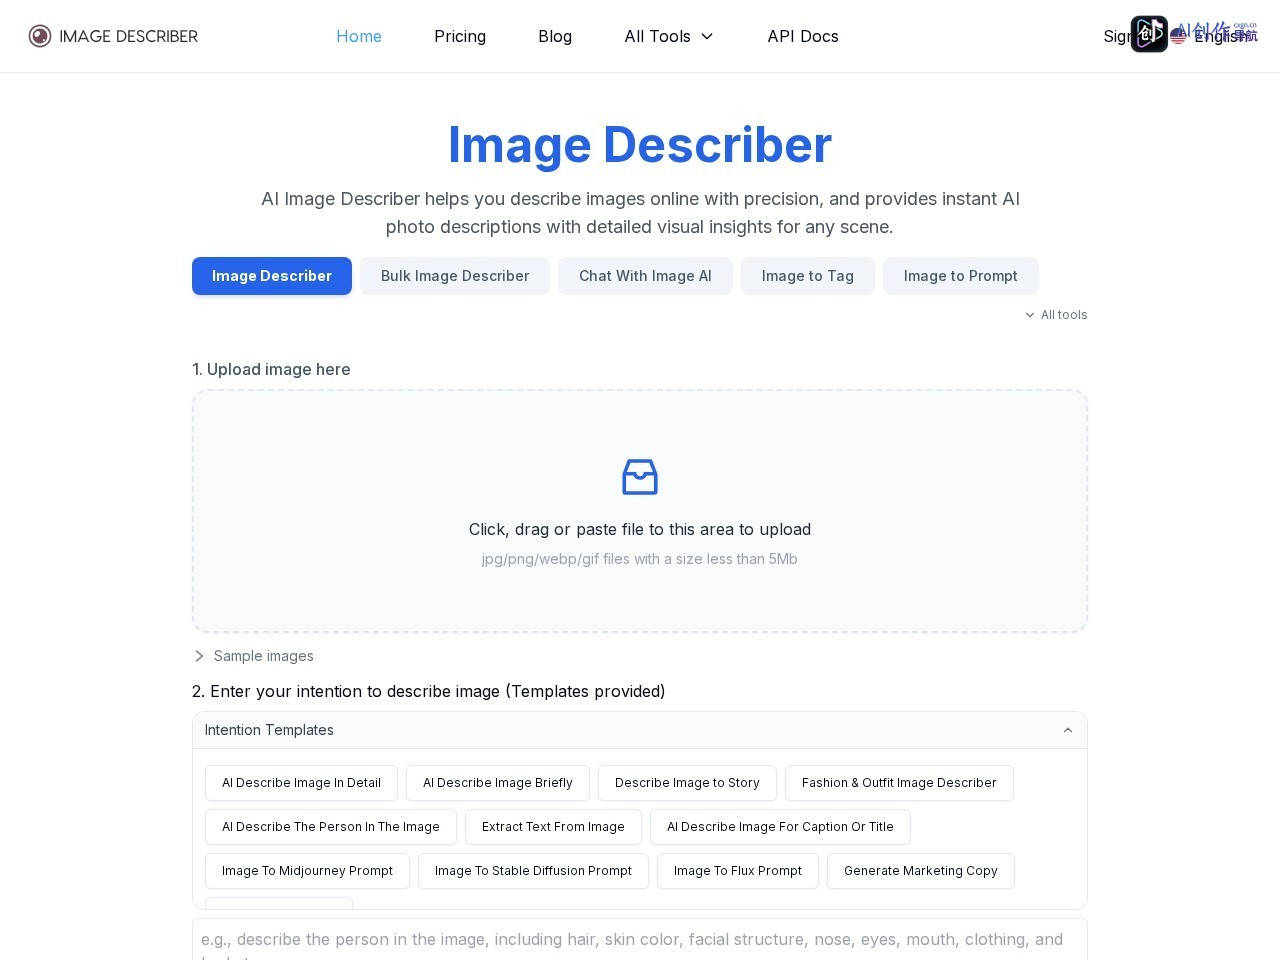
Task: Switch to Image to Prompt tab
Action: coord(961,276)
